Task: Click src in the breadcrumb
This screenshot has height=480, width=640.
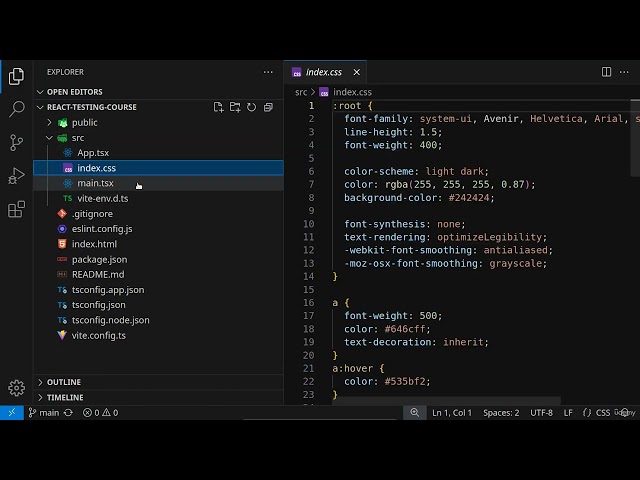Action: pyautogui.click(x=301, y=92)
